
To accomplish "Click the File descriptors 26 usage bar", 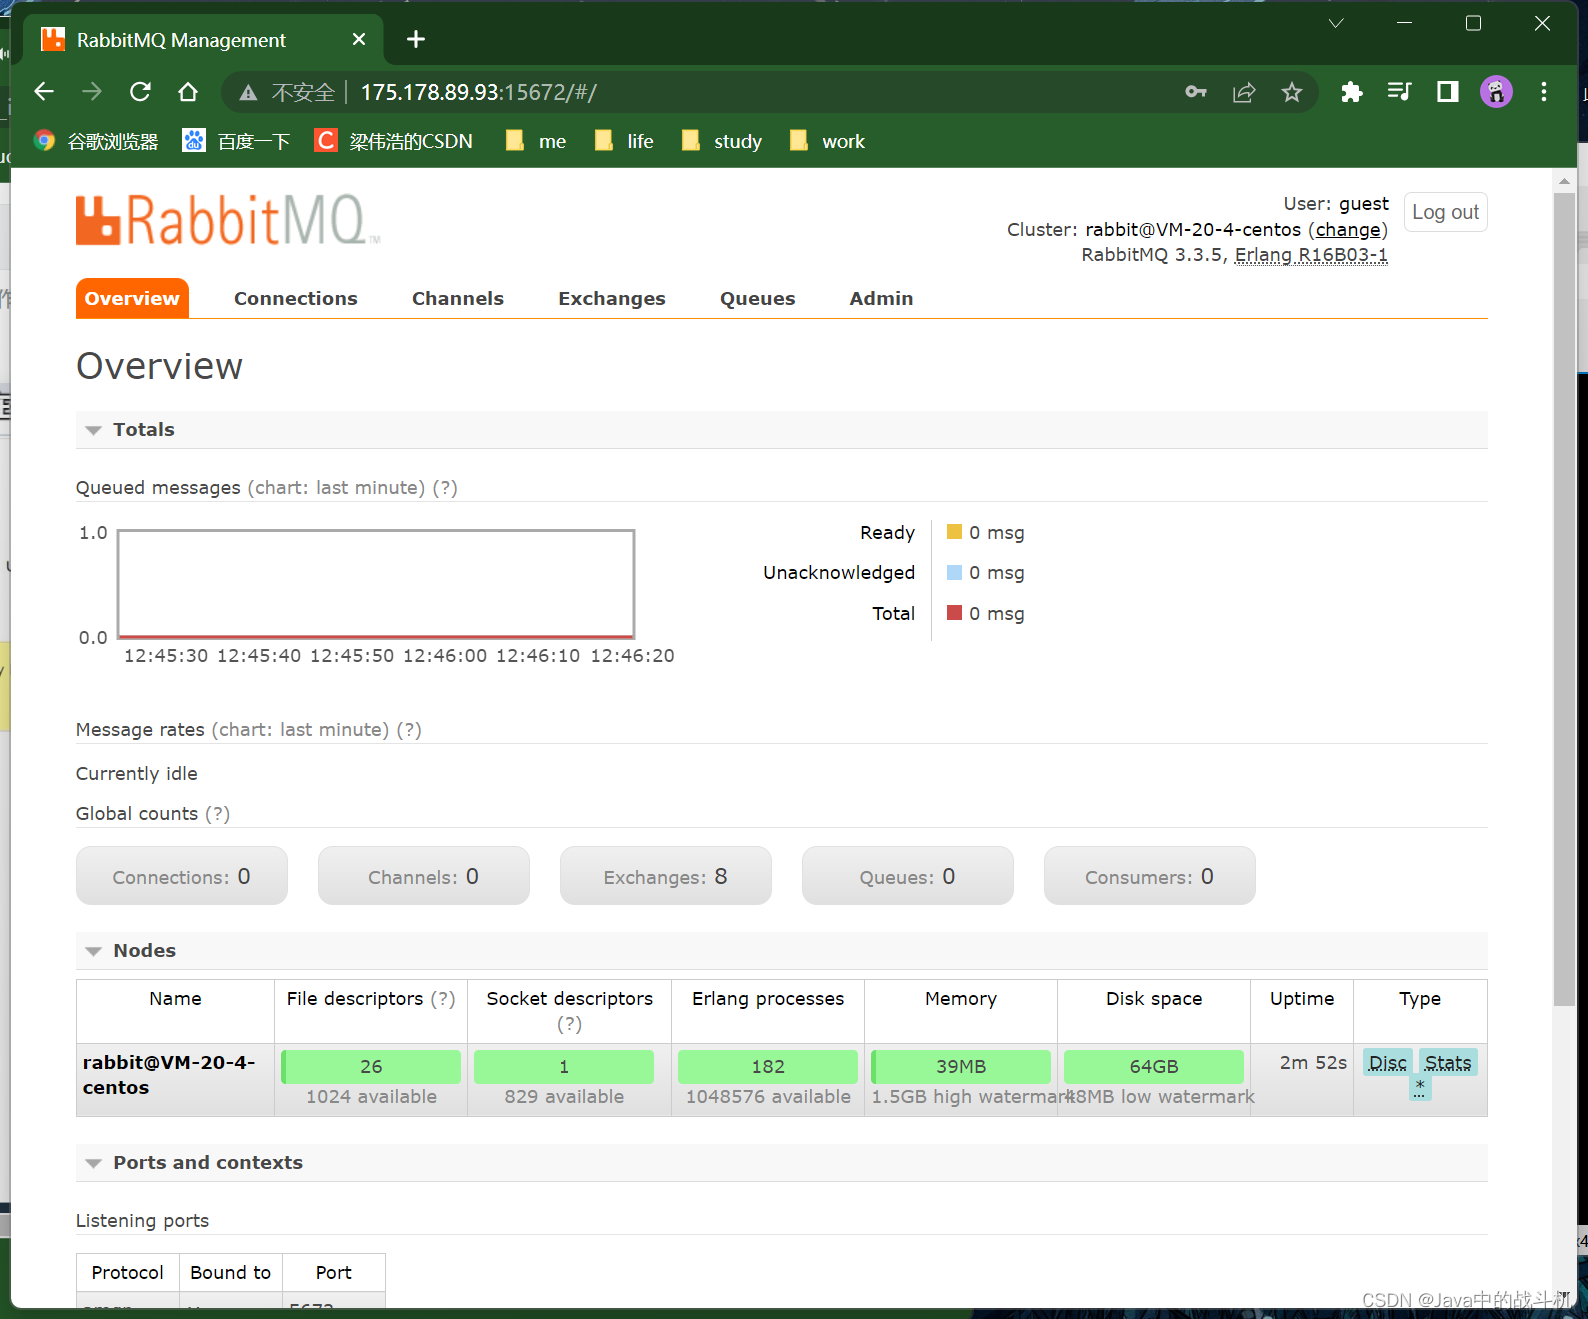I will (x=371, y=1066).
